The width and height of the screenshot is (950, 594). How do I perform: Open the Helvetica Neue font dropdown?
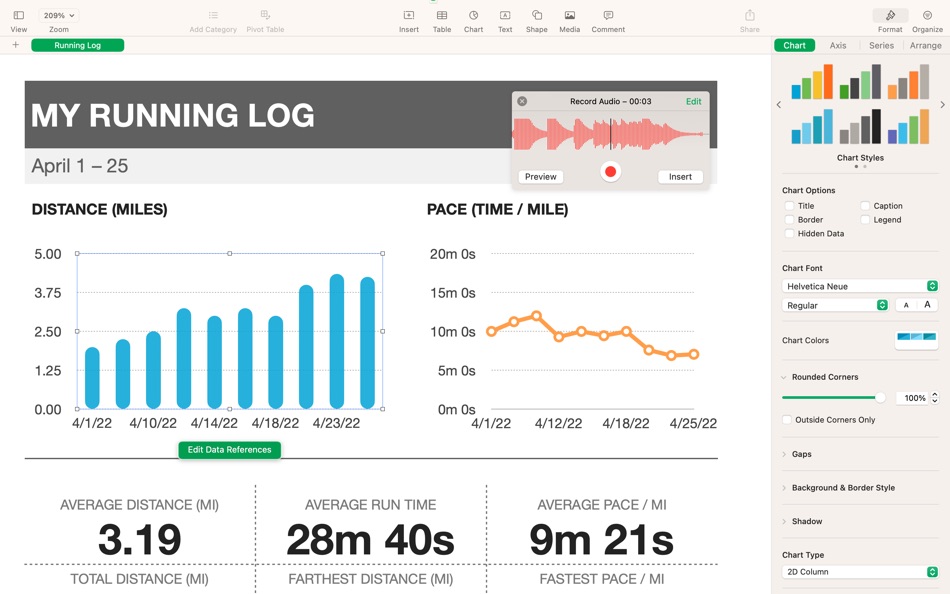(860, 286)
